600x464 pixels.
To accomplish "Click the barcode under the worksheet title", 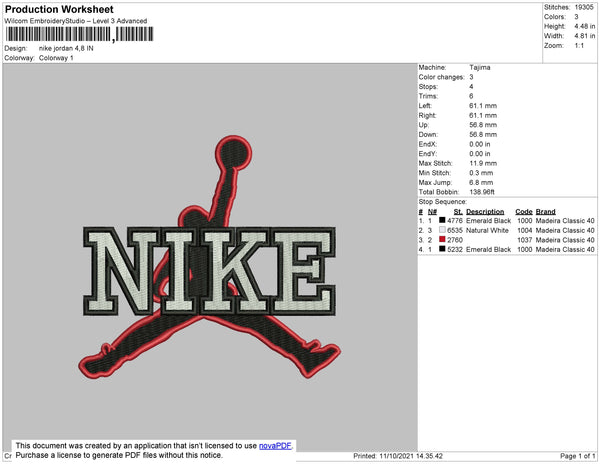I will [x=80, y=34].
